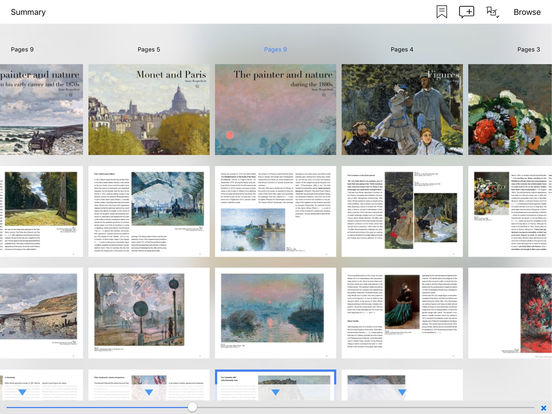The height and width of the screenshot is (414, 552).
Task: Open page with train station painting
Action: pyautogui.click(x=149, y=211)
